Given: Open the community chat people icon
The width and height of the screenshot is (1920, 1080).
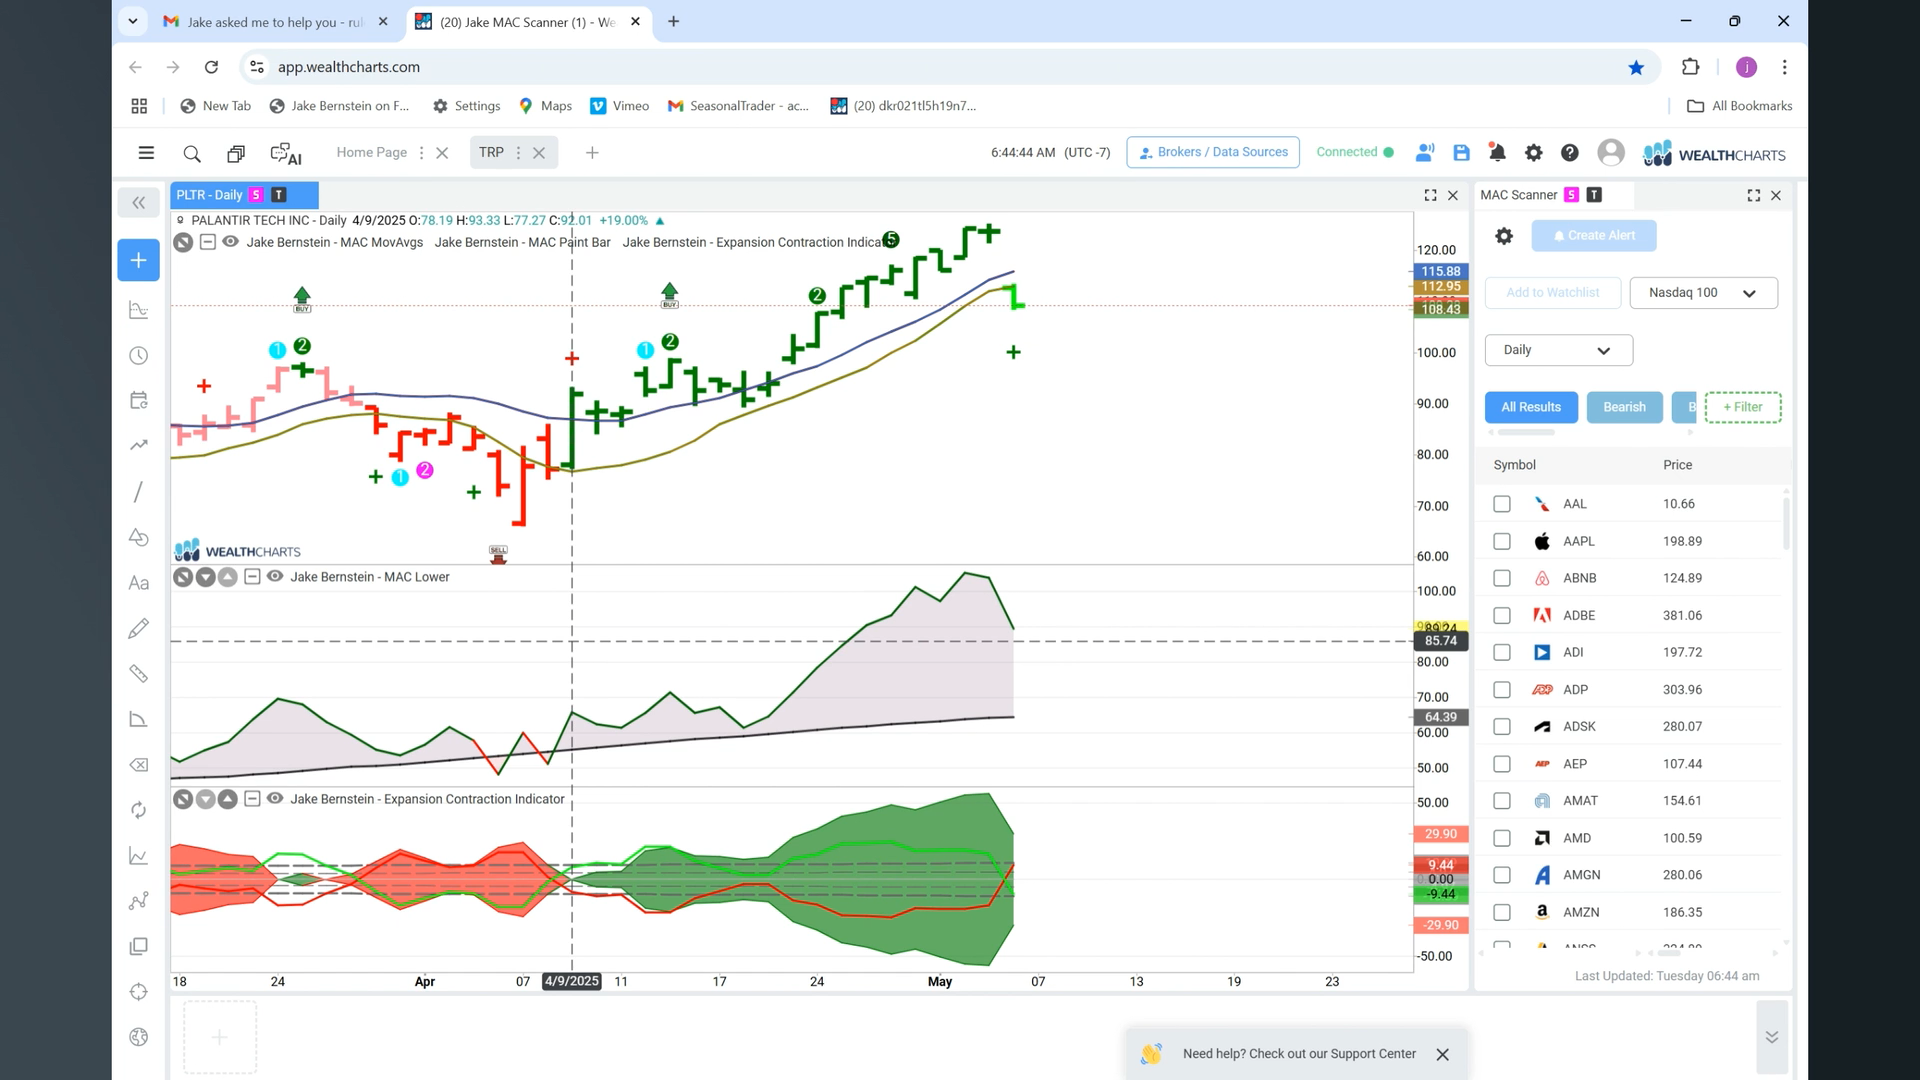Looking at the screenshot, I should [x=1425, y=153].
